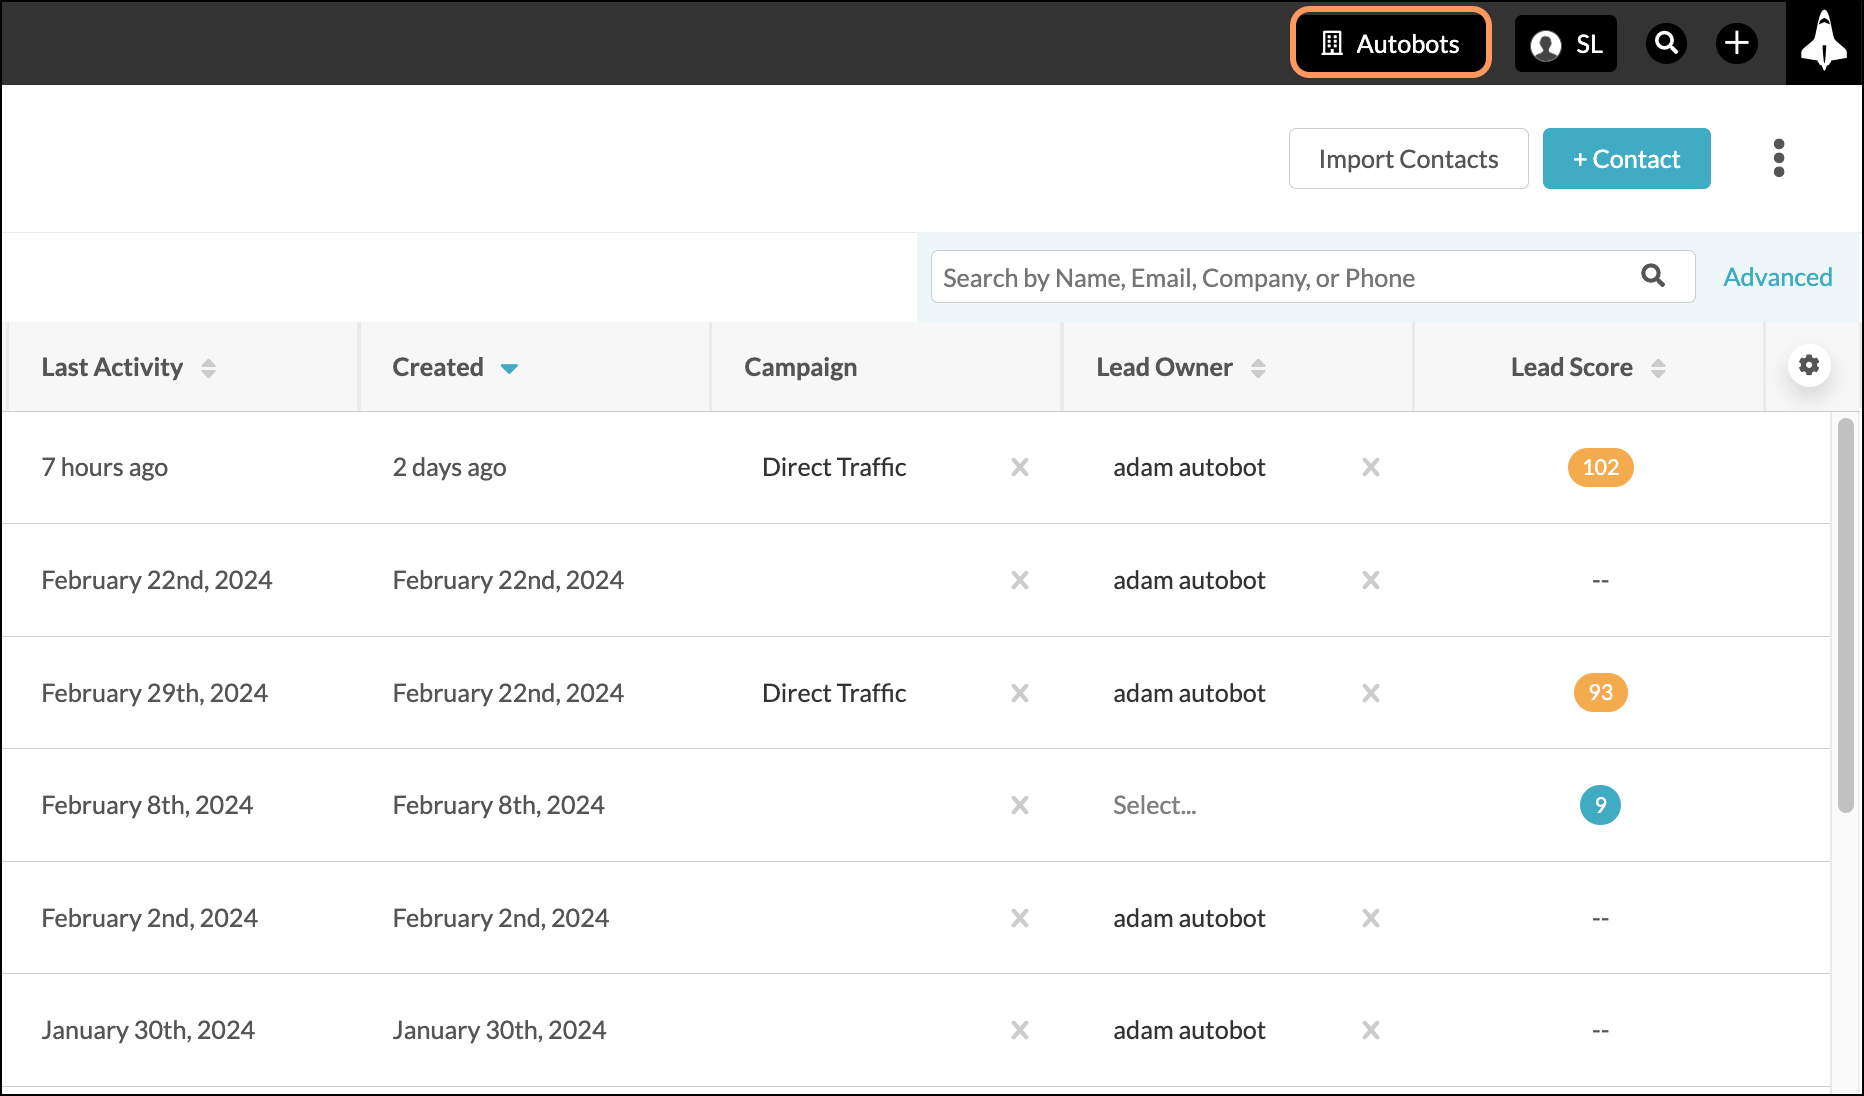Image resolution: width=1864 pixels, height=1096 pixels.
Task: Open the SL user profile menu
Action: [1565, 43]
